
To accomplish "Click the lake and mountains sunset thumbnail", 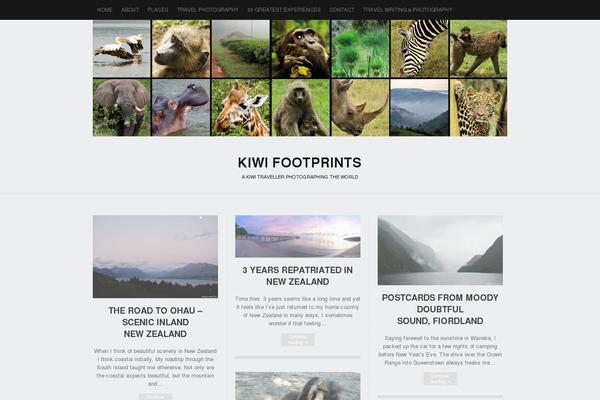I will click(155, 256).
